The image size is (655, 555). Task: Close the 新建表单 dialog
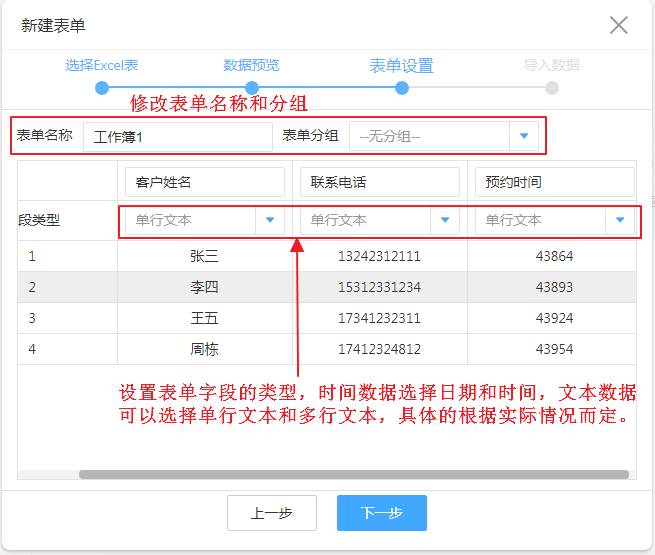pyautogui.click(x=619, y=25)
